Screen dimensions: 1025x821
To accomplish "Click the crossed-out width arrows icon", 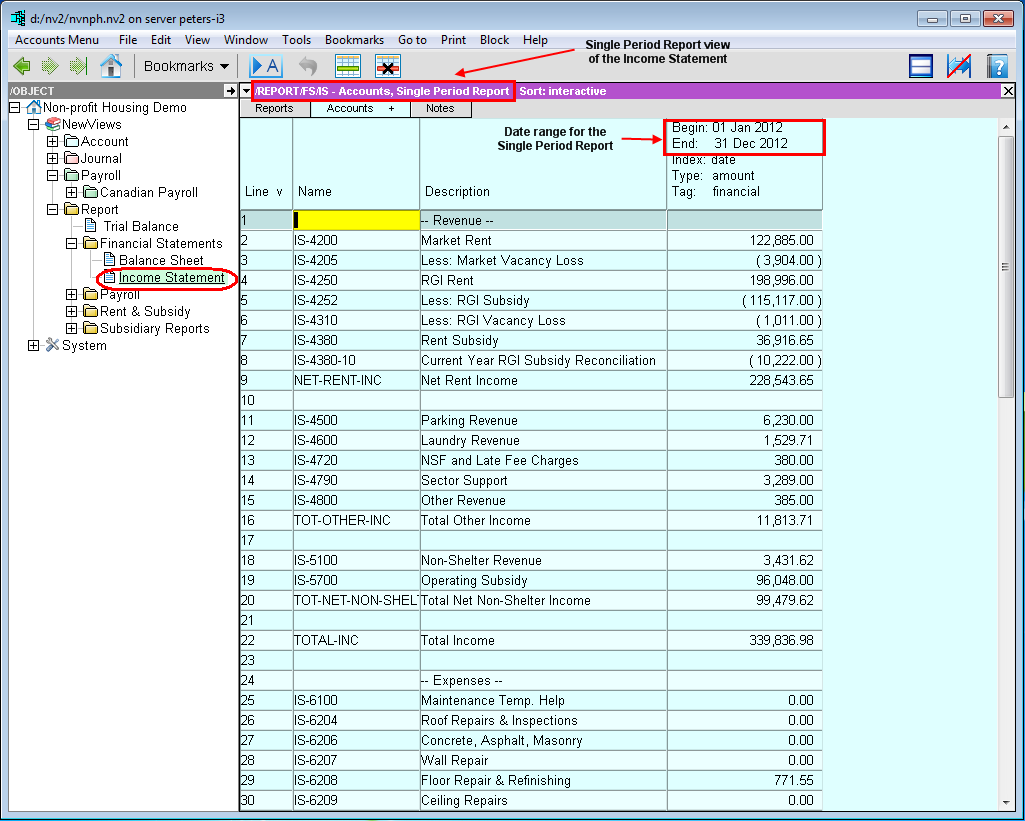I will (x=959, y=66).
